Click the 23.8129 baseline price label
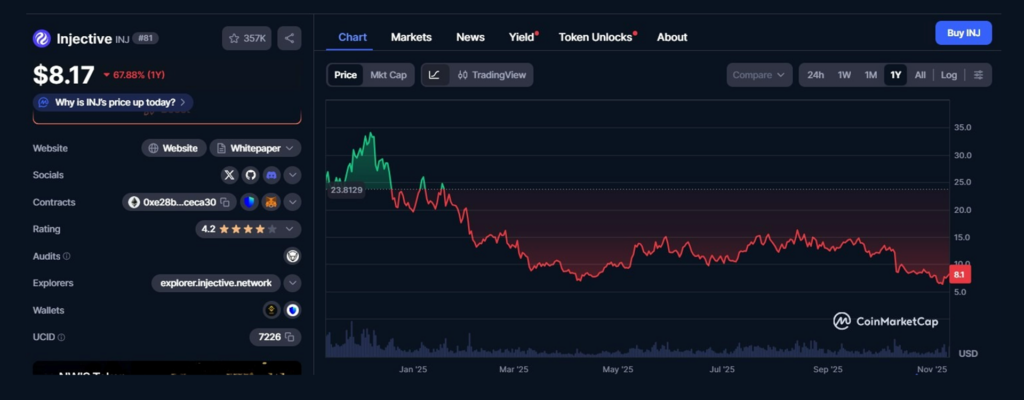This screenshot has height=400, width=1024. pos(346,190)
